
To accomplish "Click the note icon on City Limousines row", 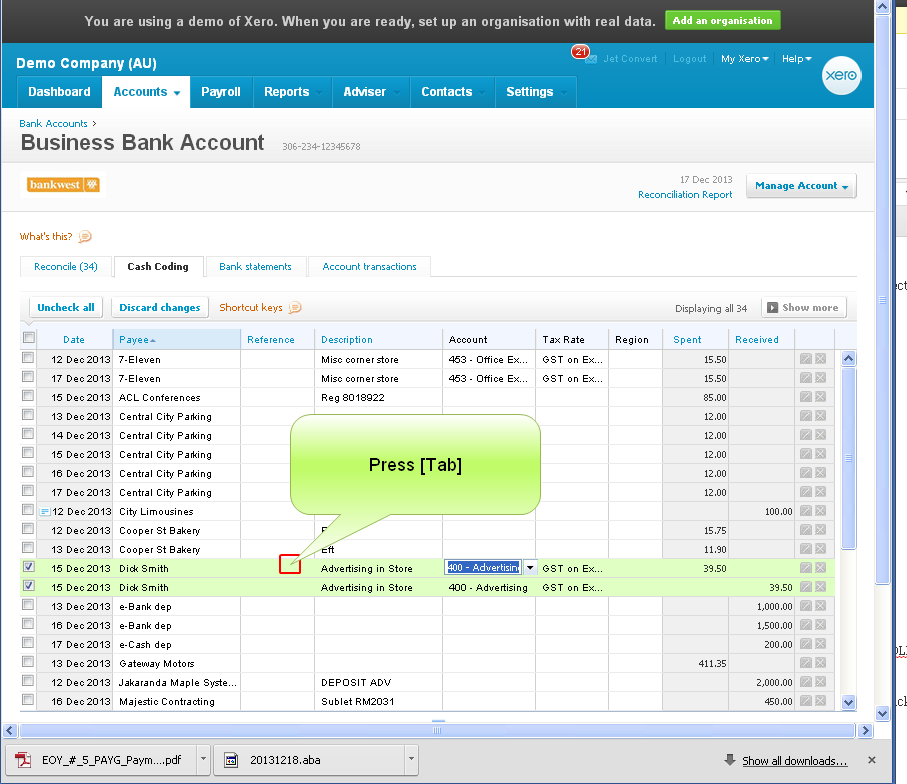I will coord(44,512).
